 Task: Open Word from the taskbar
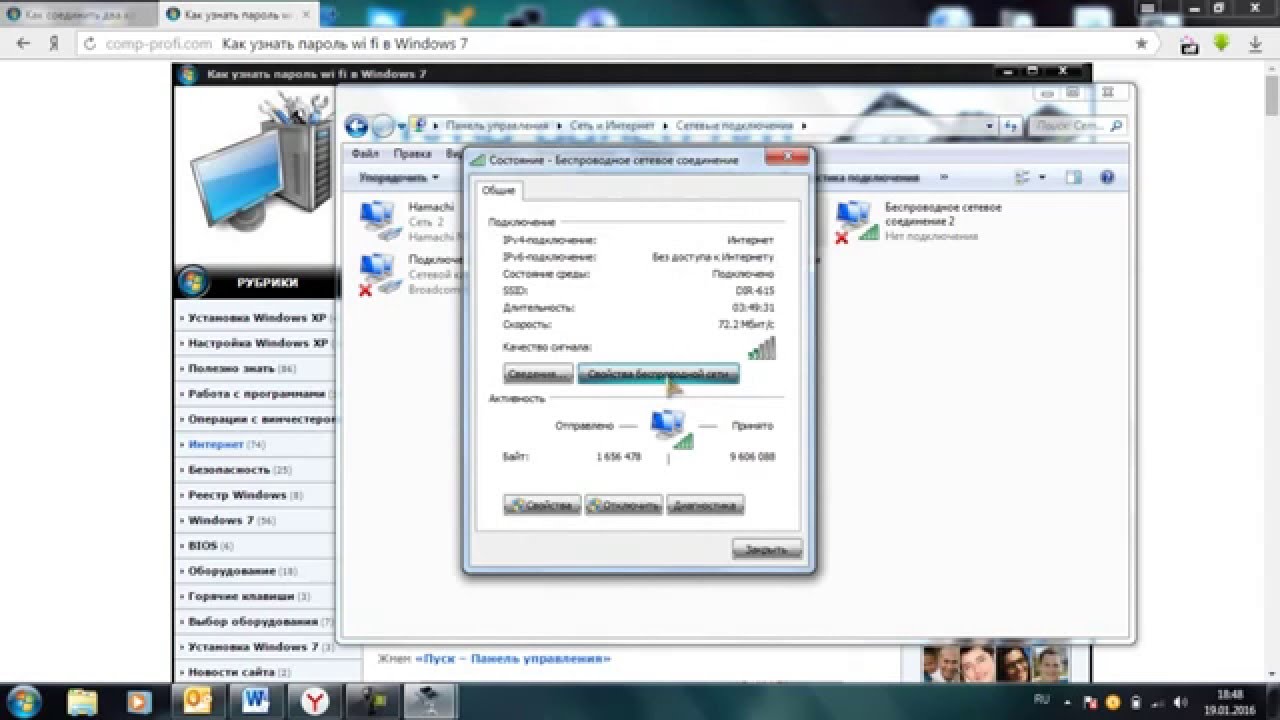256,700
